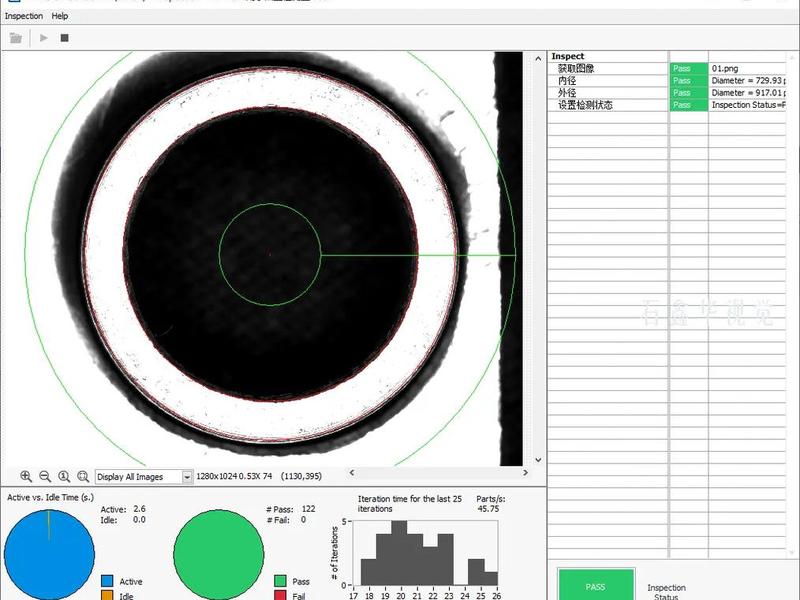Click the image view's scroll left arrow
Viewport: 800px width, 600px height.
(x=352, y=473)
